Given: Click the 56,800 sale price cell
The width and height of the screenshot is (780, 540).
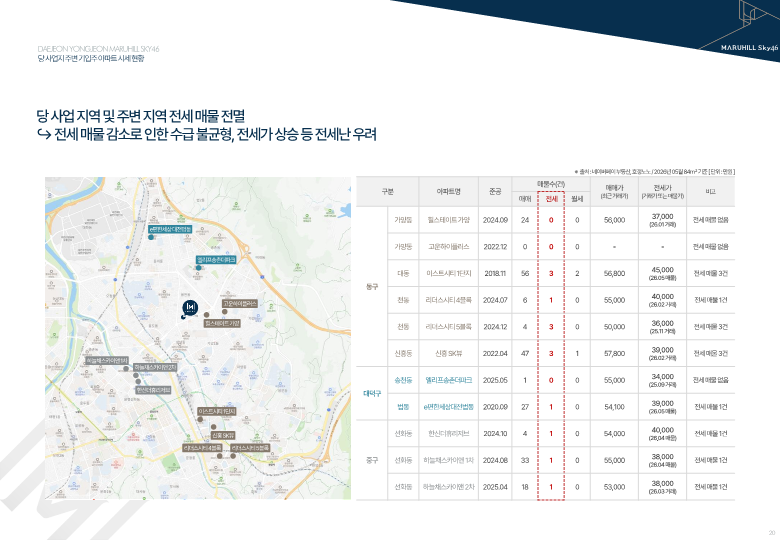Looking at the screenshot, I should [614, 273].
